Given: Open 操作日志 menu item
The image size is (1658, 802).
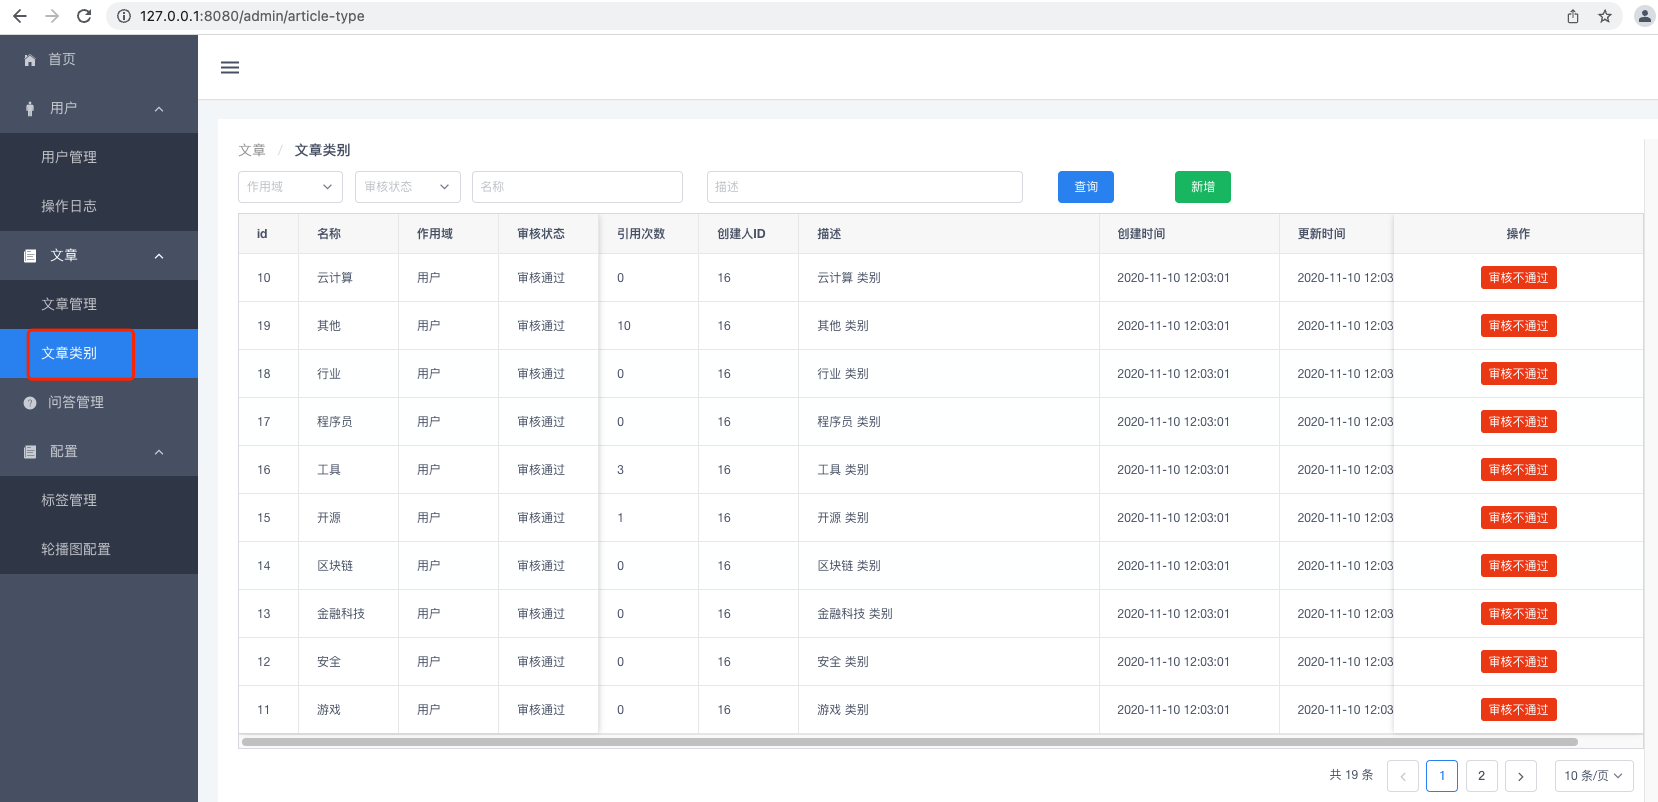Looking at the screenshot, I should tap(99, 206).
